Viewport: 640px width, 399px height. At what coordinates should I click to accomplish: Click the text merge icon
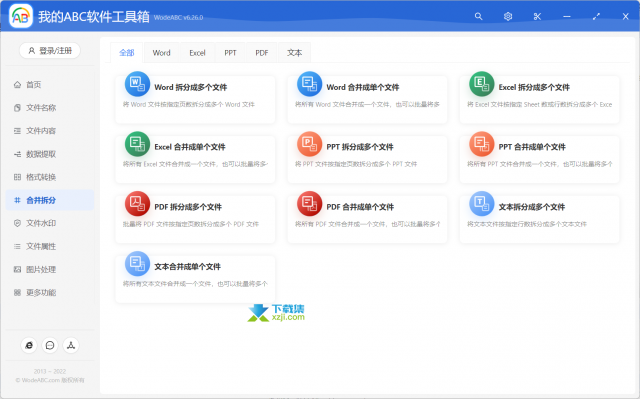[137, 264]
